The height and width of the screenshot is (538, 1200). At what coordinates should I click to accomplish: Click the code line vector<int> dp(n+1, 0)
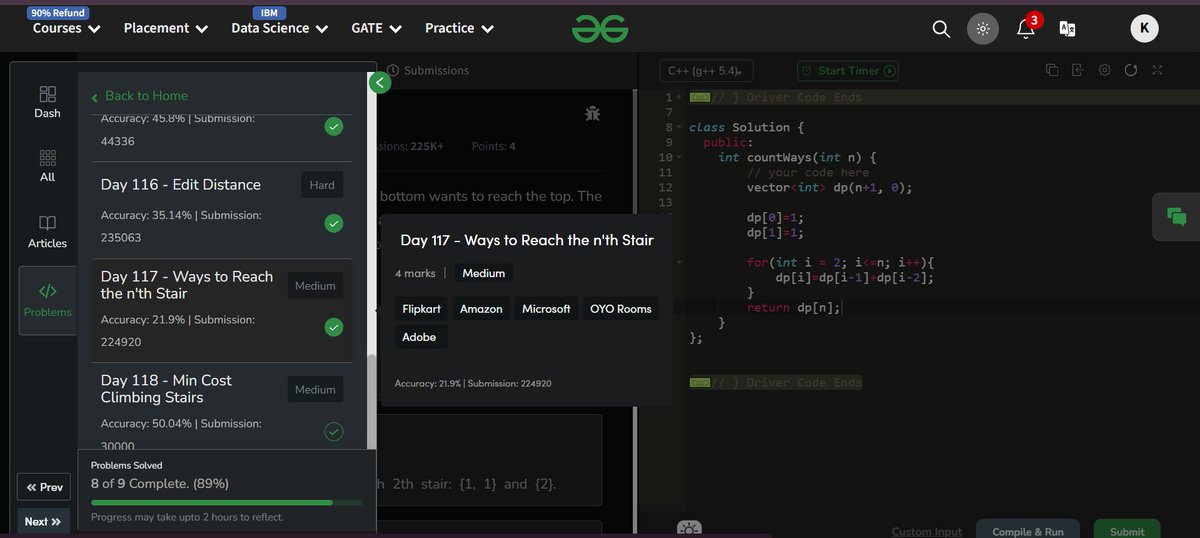point(829,187)
